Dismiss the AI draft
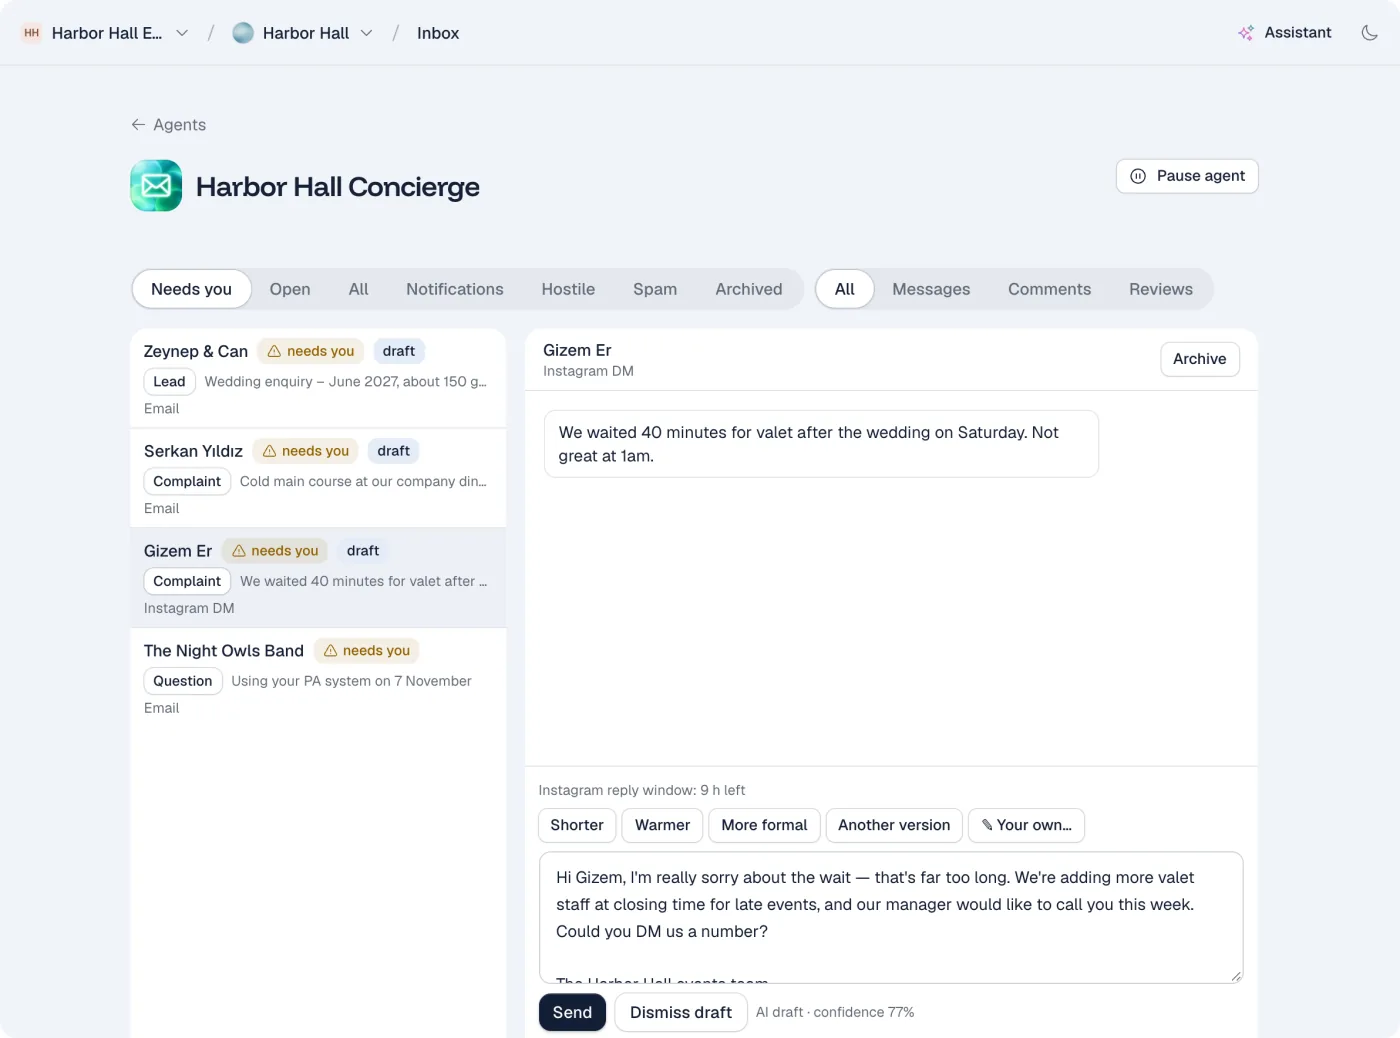The image size is (1400, 1038). point(681,1012)
